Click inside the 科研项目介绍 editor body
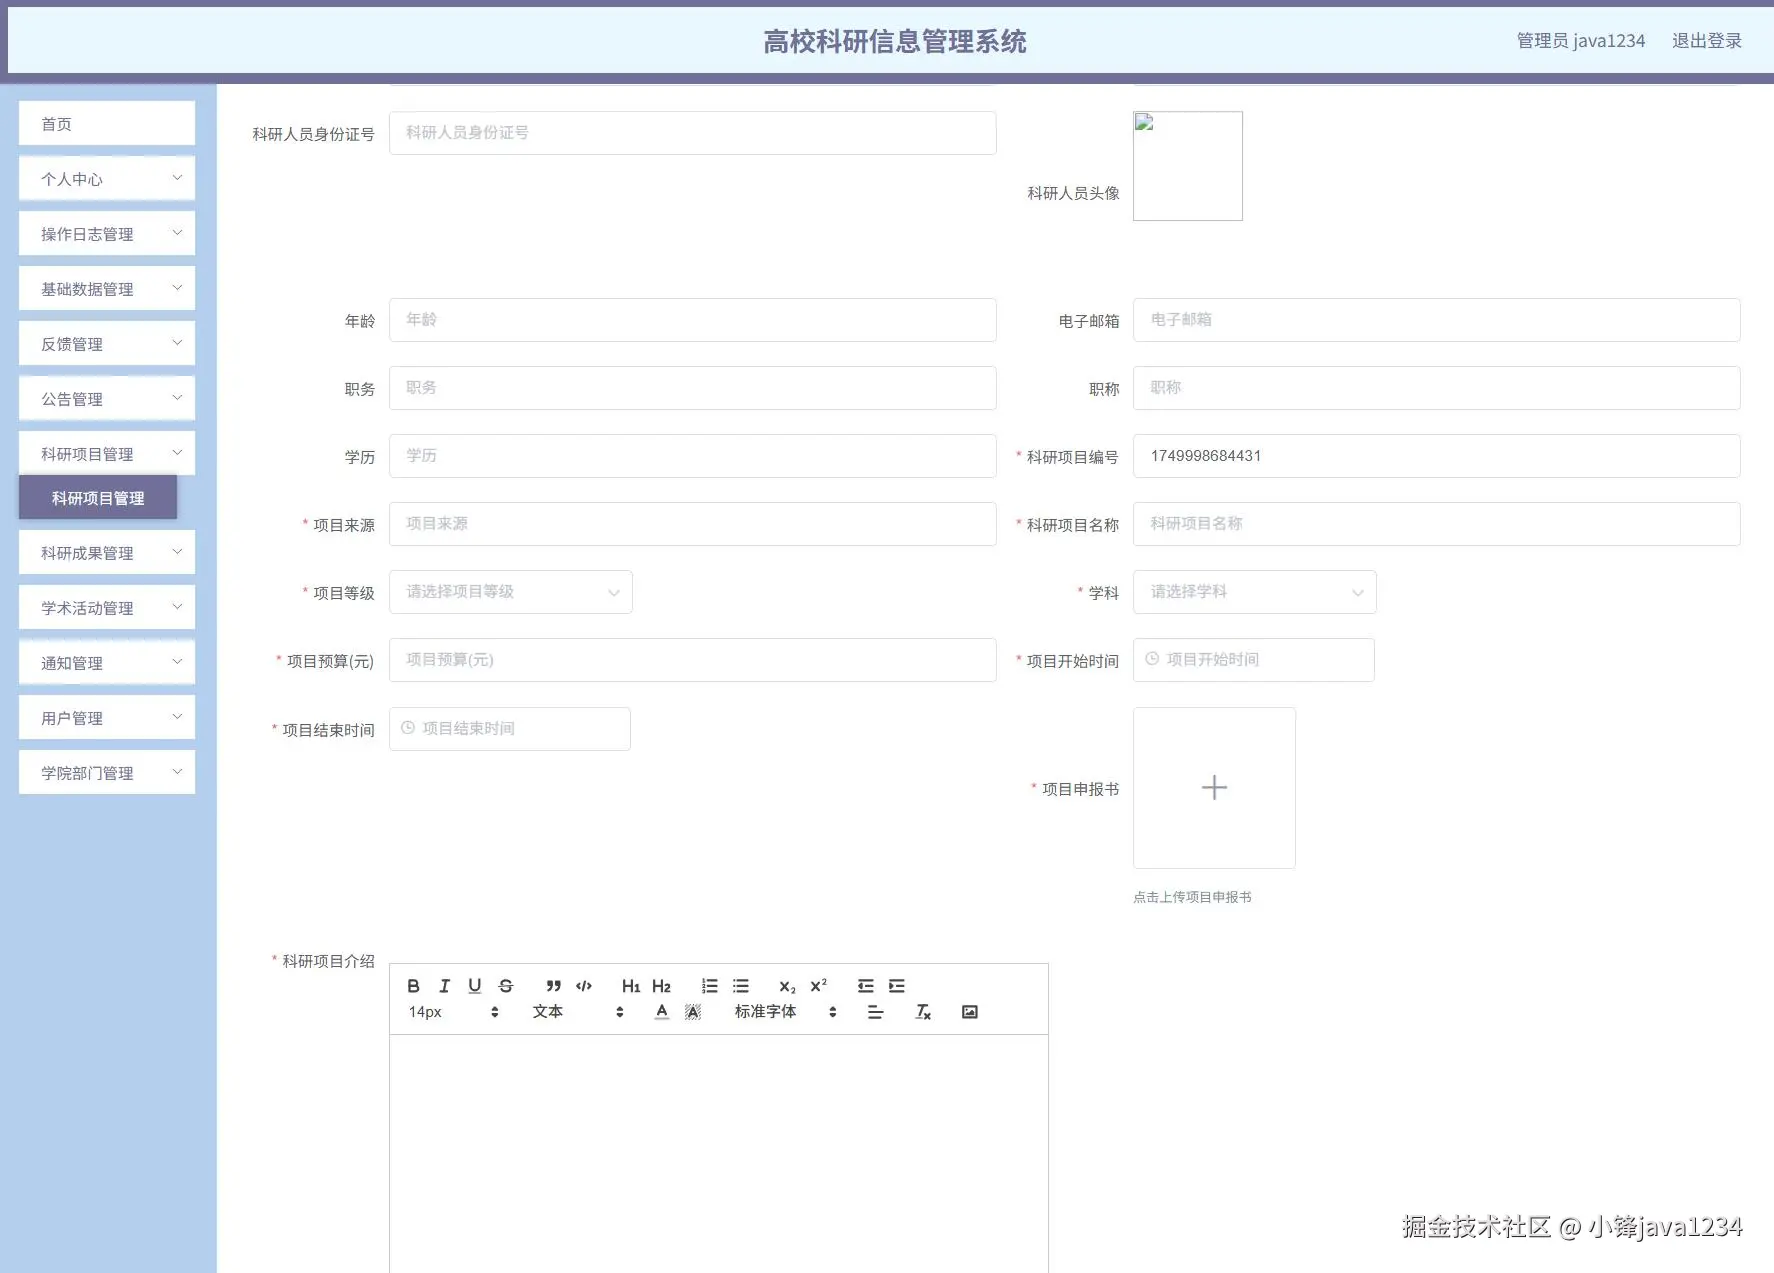 point(719,1154)
